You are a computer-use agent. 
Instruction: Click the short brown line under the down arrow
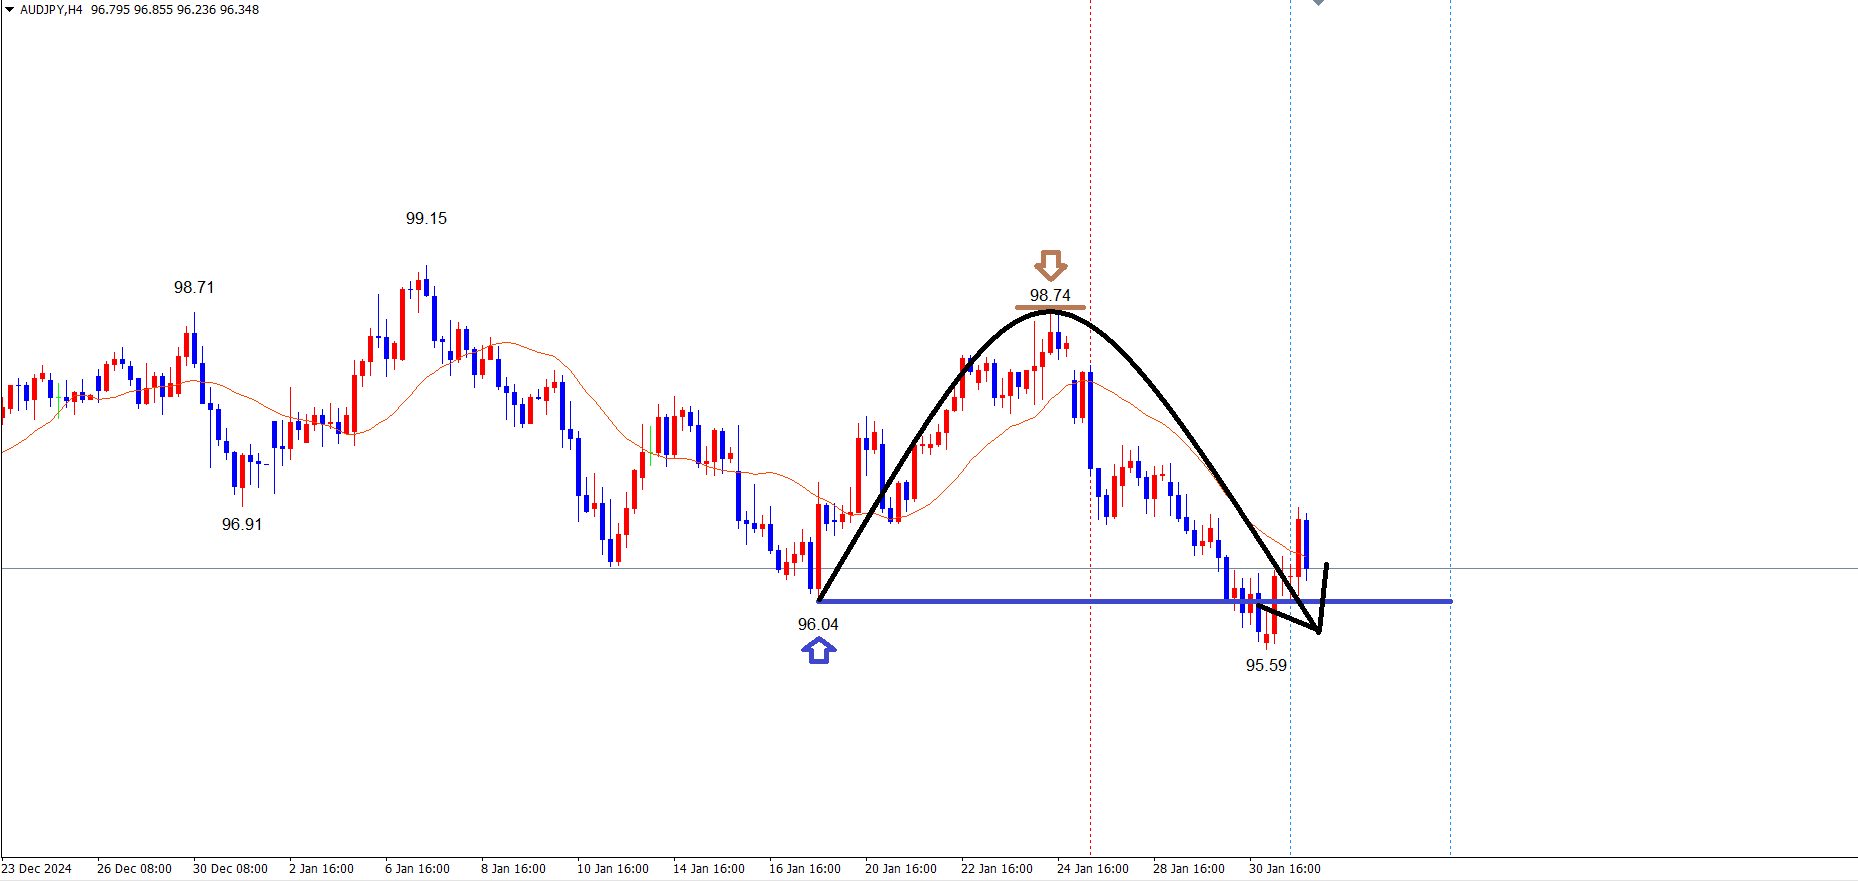pyautogui.click(x=1049, y=308)
